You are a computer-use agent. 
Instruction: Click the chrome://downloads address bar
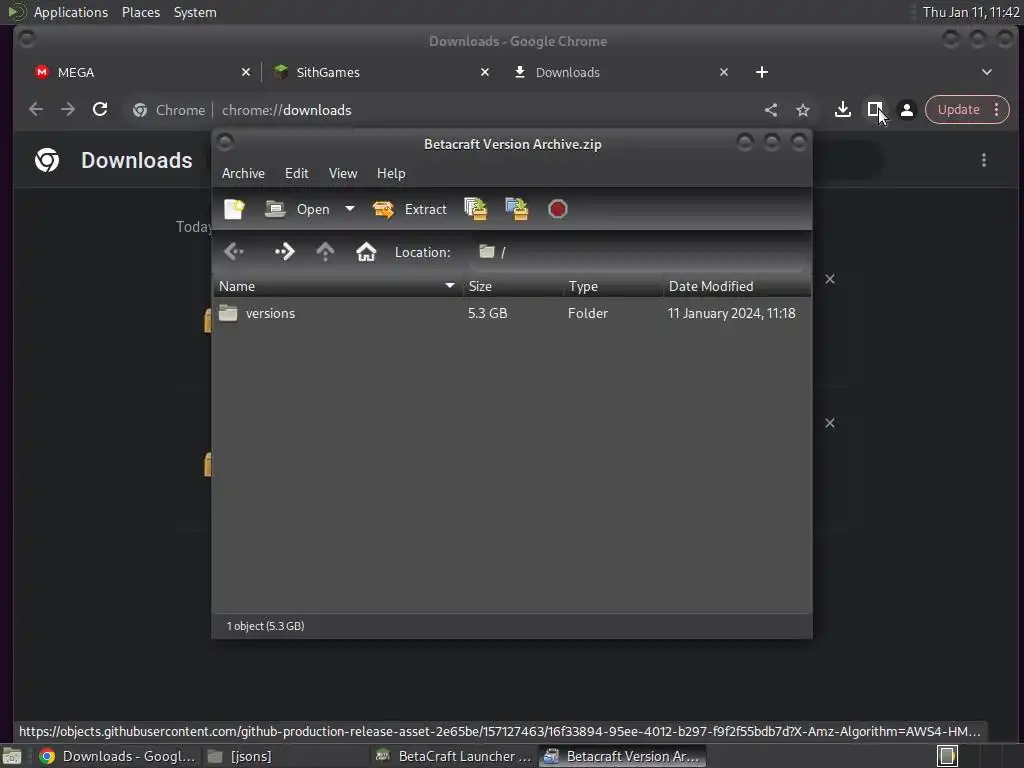(x=444, y=110)
